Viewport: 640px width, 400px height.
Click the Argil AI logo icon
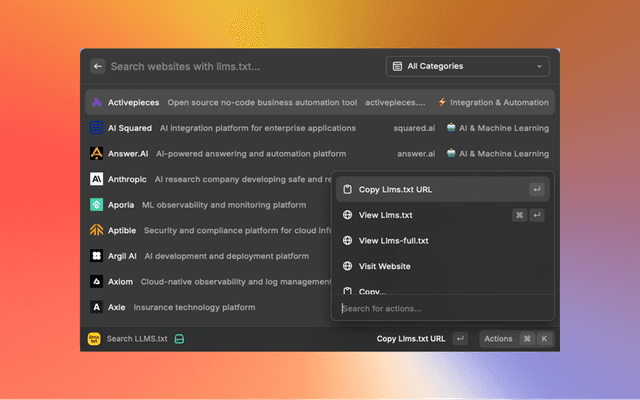97,256
